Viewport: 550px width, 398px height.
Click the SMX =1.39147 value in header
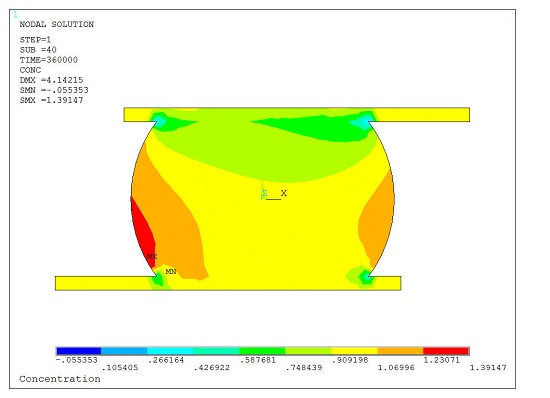pyautogui.click(x=51, y=100)
